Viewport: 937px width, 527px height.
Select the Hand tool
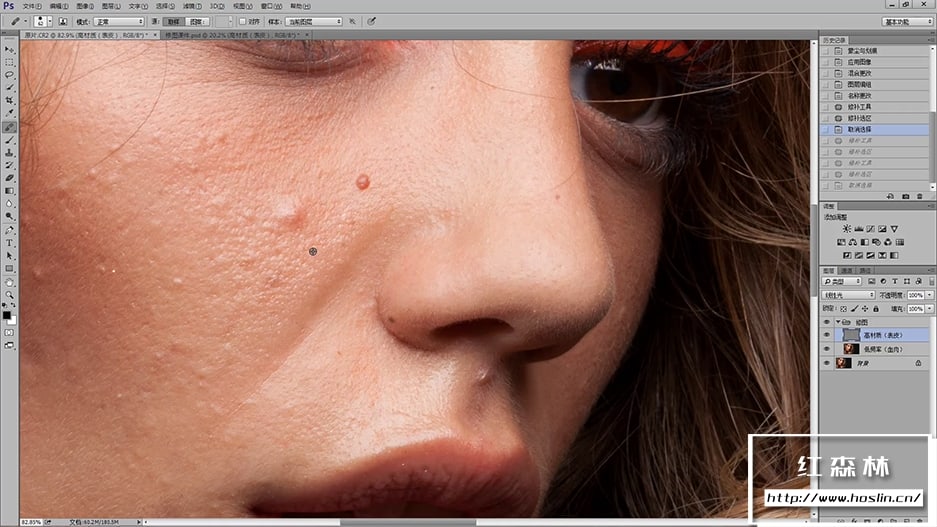pos(9,282)
